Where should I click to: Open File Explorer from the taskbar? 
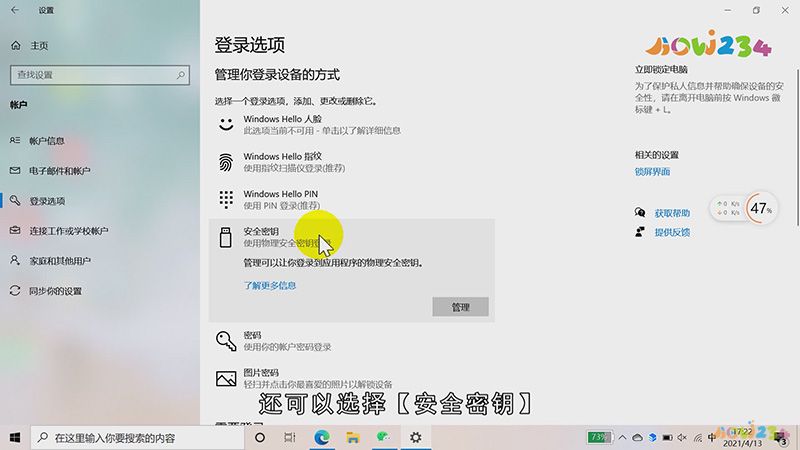click(353, 437)
